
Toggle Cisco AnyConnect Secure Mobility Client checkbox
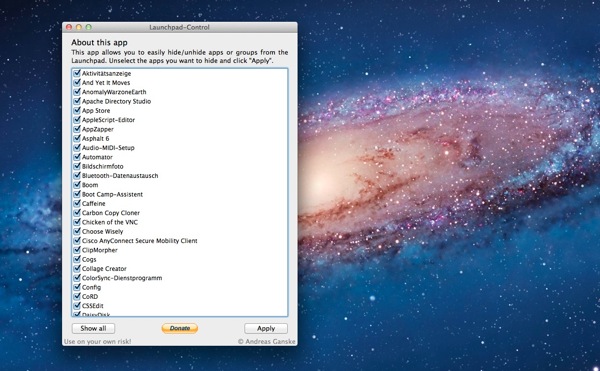pos(77,241)
